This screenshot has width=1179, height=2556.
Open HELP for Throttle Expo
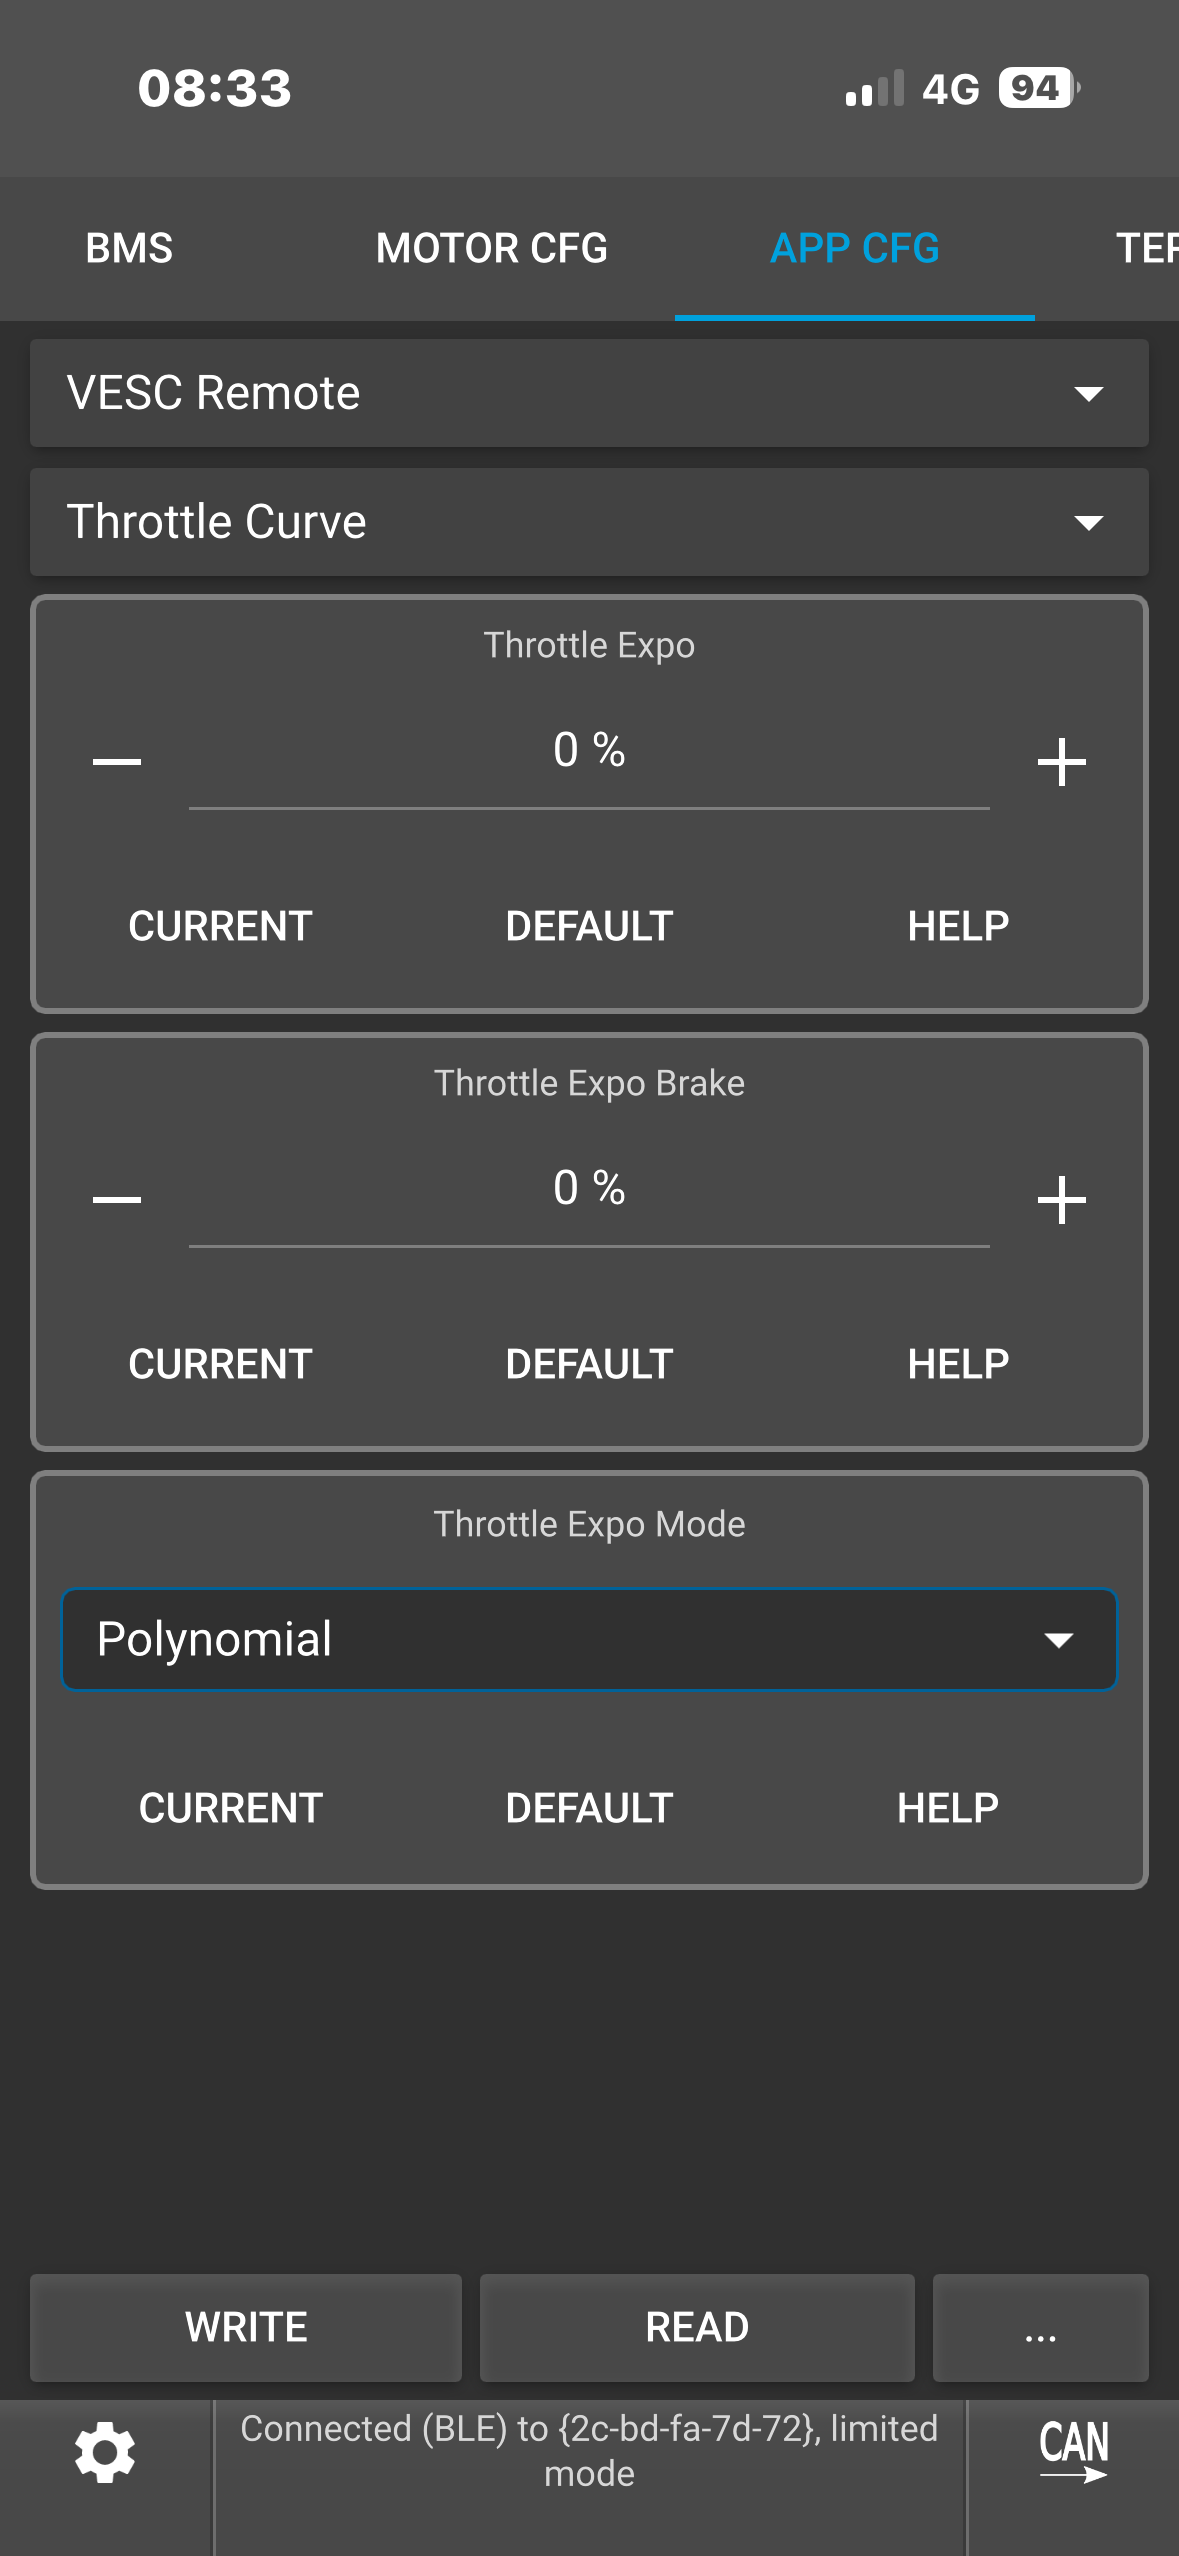coord(957,926)
